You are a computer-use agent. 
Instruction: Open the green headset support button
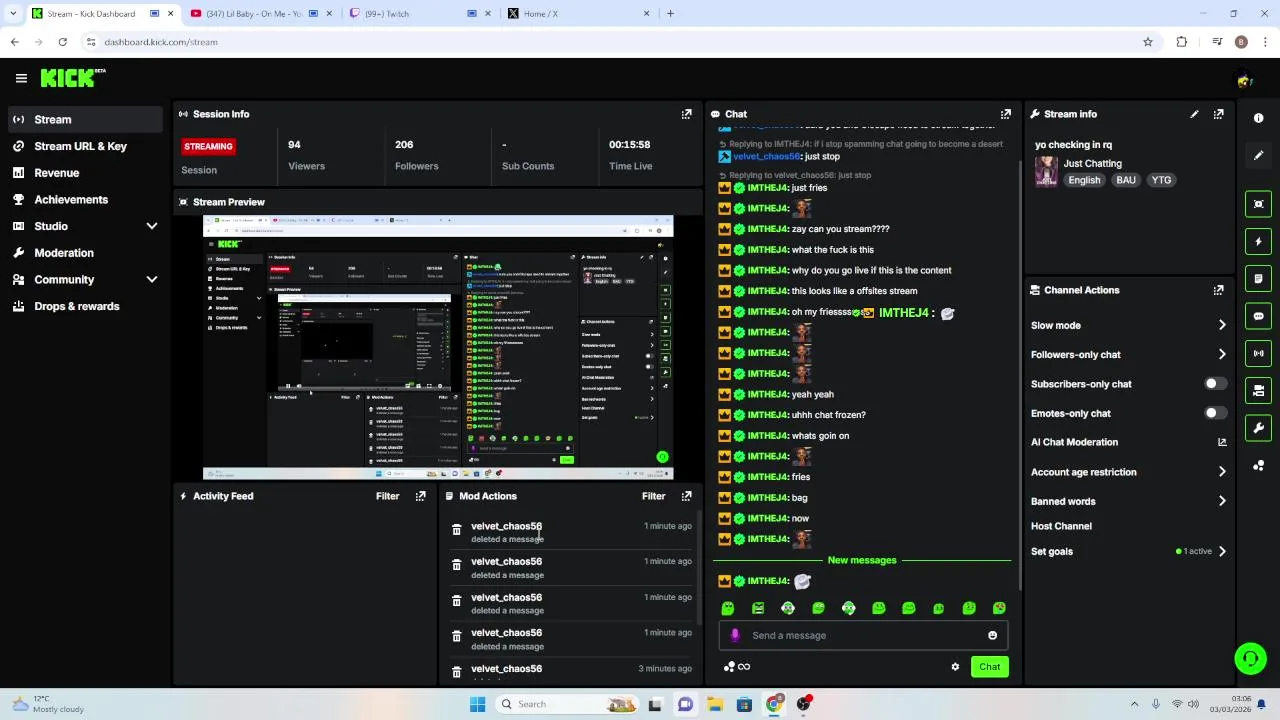[1250, 658]
